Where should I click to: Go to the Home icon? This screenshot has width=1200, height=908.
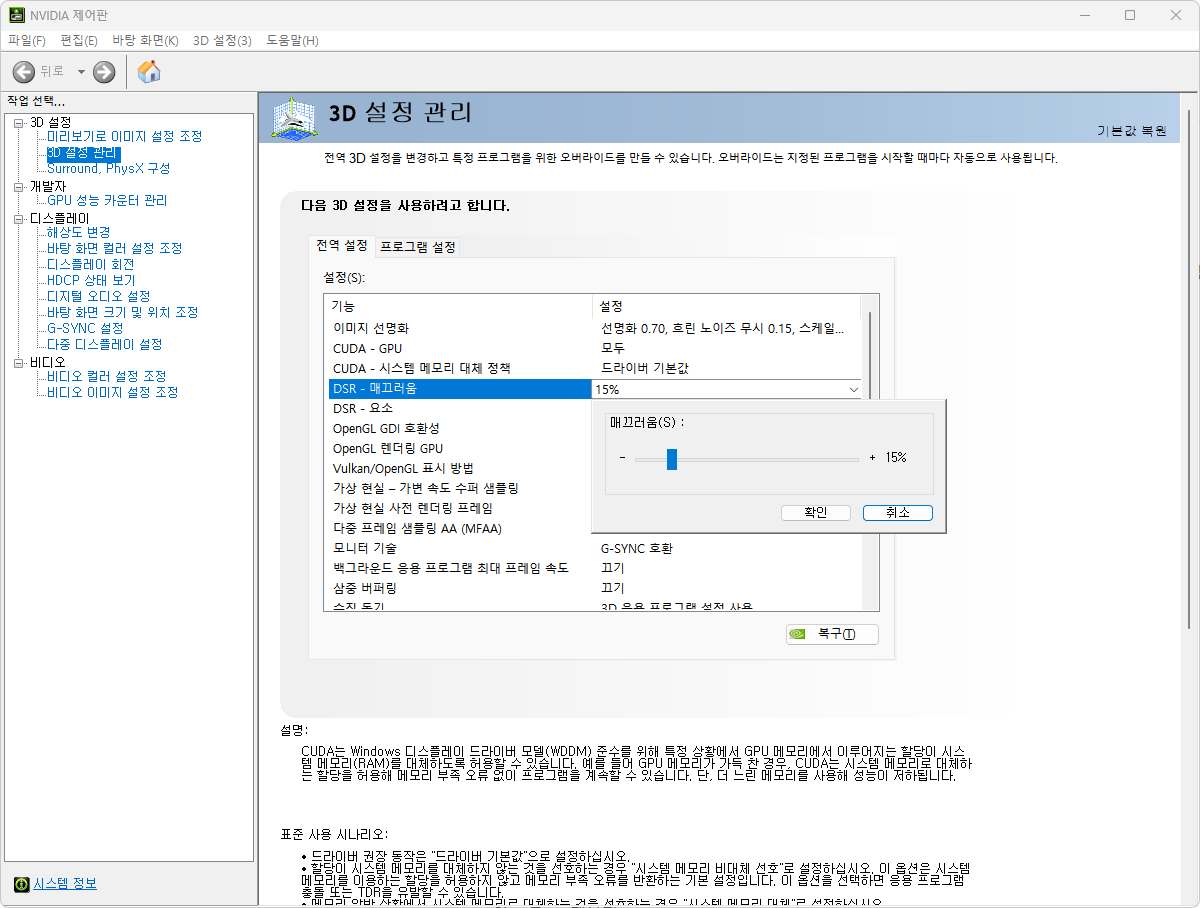pos(149,71)
